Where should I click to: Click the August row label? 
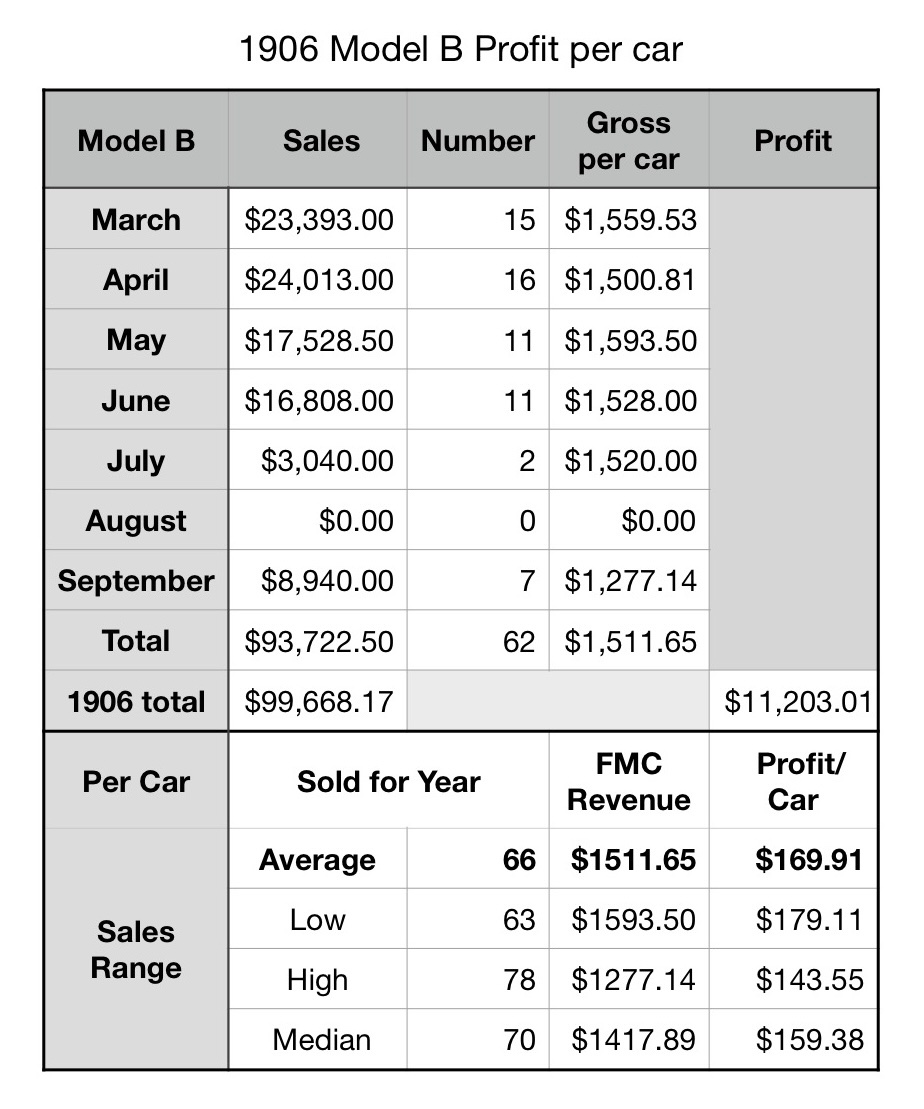point(136,520)
